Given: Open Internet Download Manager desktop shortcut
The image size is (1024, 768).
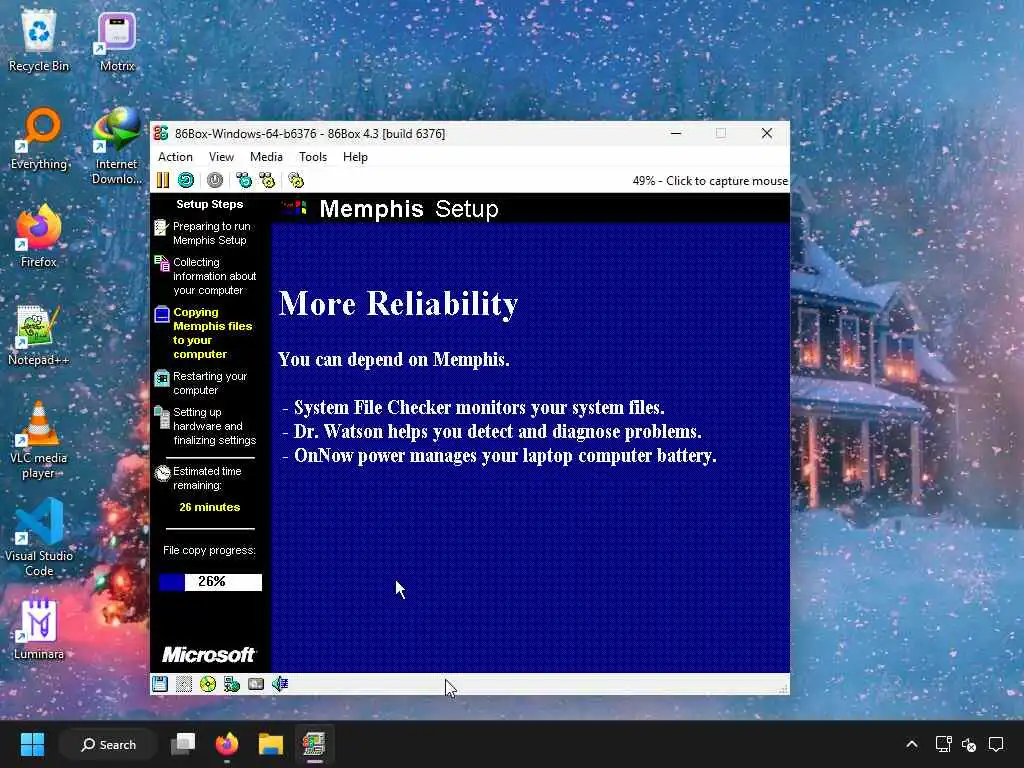Looking at the screenshot, I should point(116,146).
